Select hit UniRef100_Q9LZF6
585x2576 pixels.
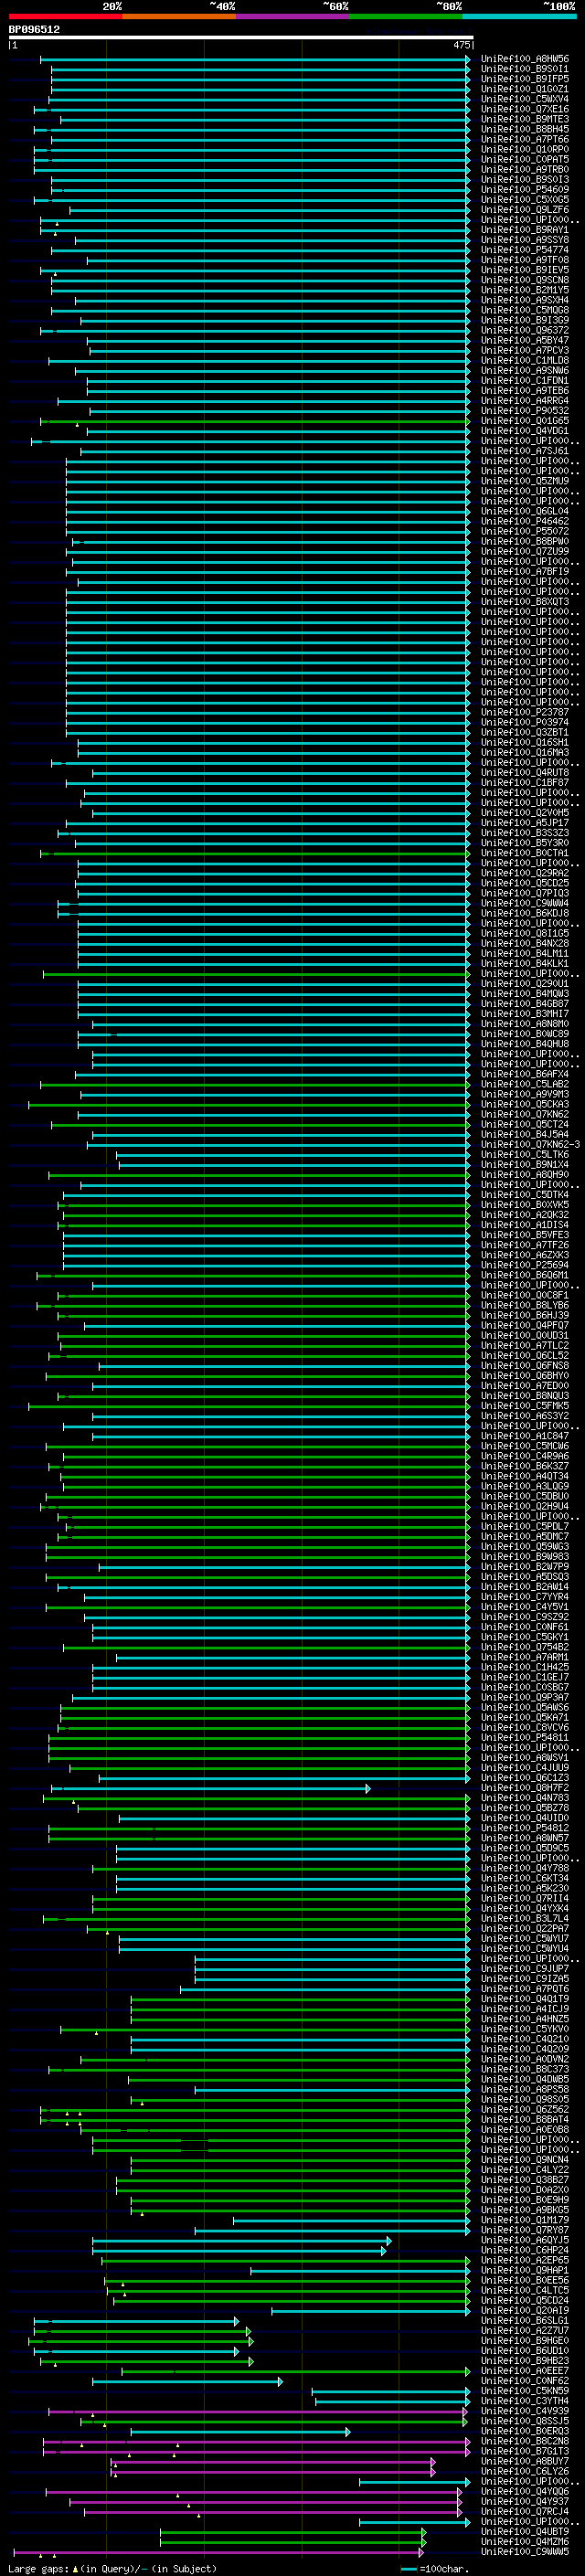tap(525, 210)
